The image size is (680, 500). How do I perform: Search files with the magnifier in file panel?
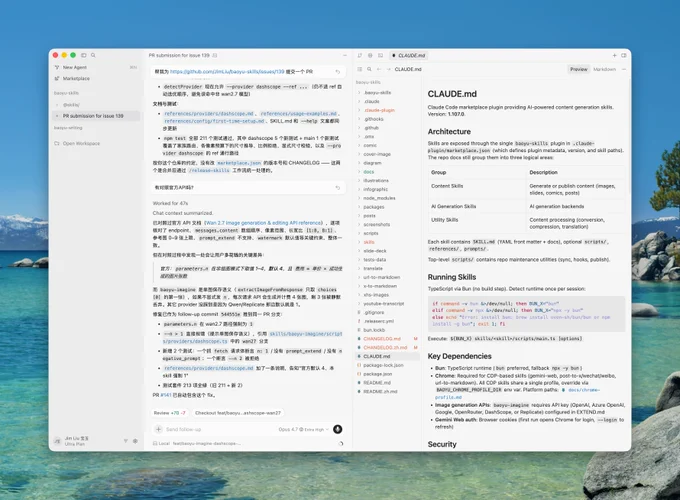click(x=369, y=69)
